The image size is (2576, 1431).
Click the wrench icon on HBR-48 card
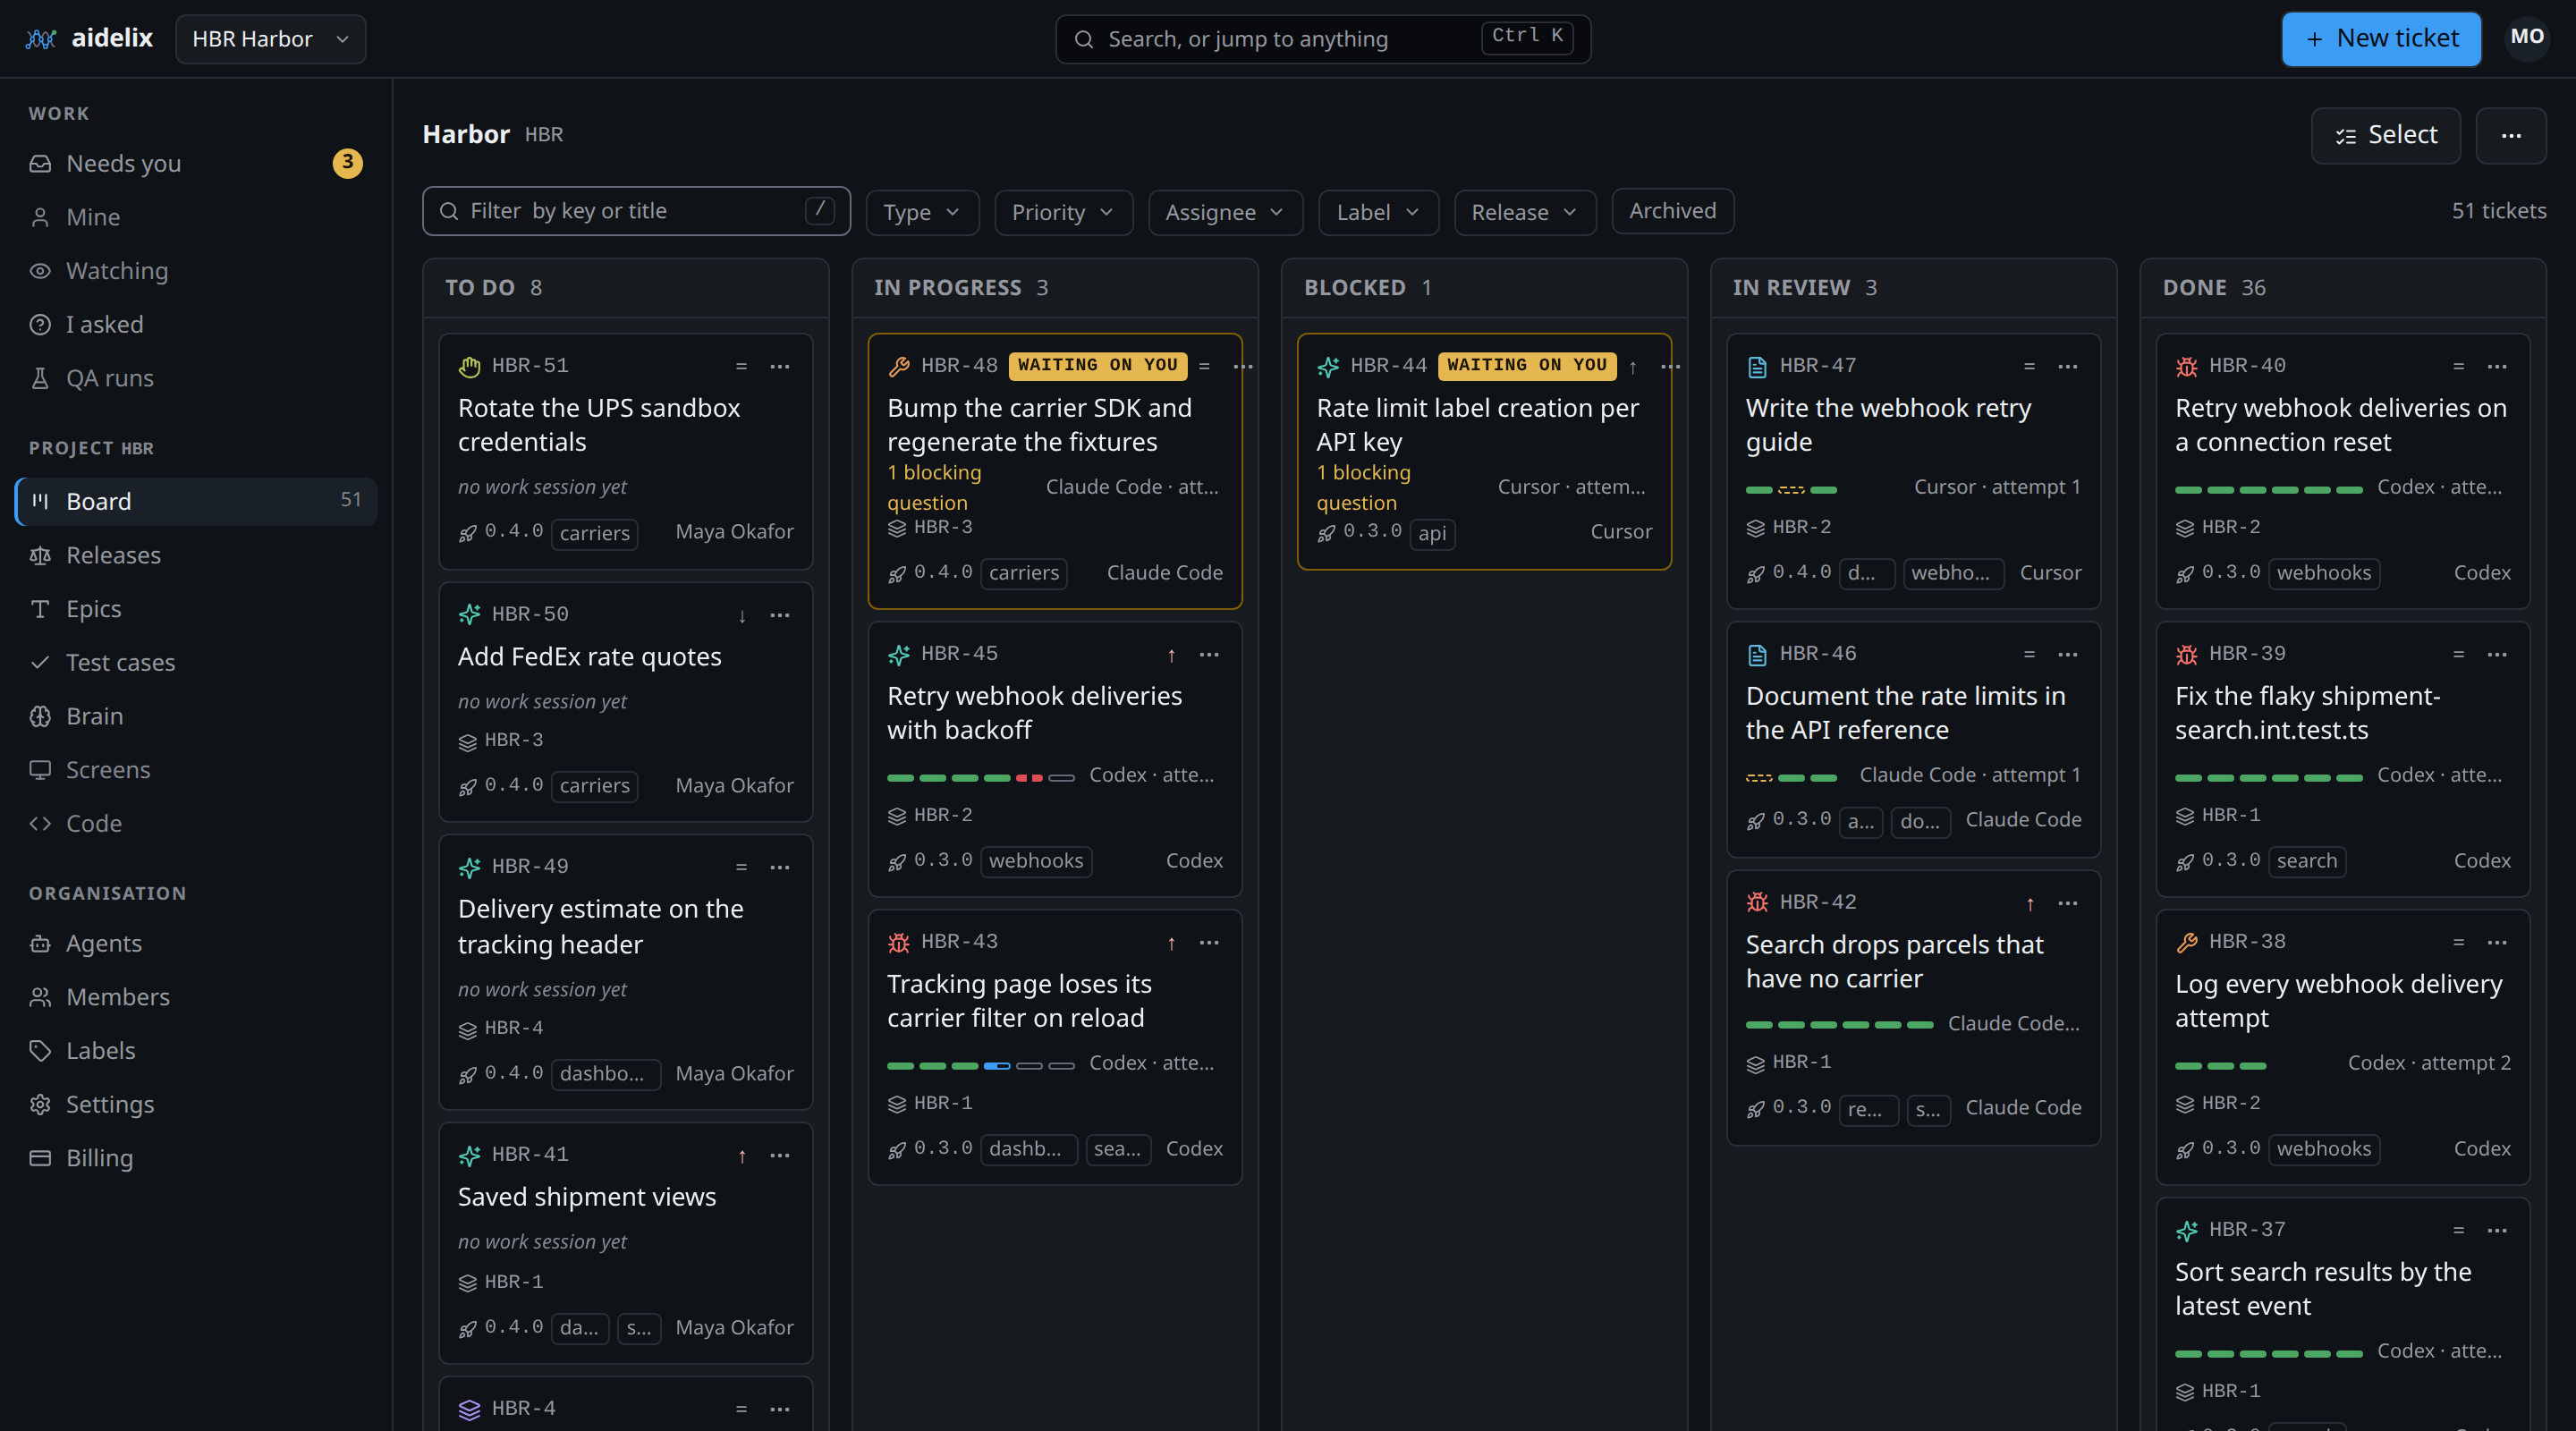pyautogui.click(x=898, y=366)
